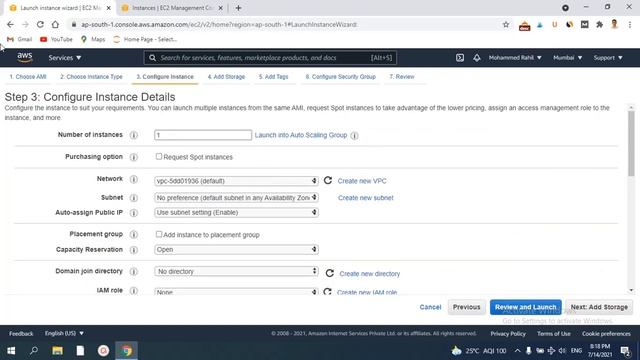Click info icon beside Launch into Auto Scaling Group
The width and height of the screenshot is (640, 360).
[354, 136]
